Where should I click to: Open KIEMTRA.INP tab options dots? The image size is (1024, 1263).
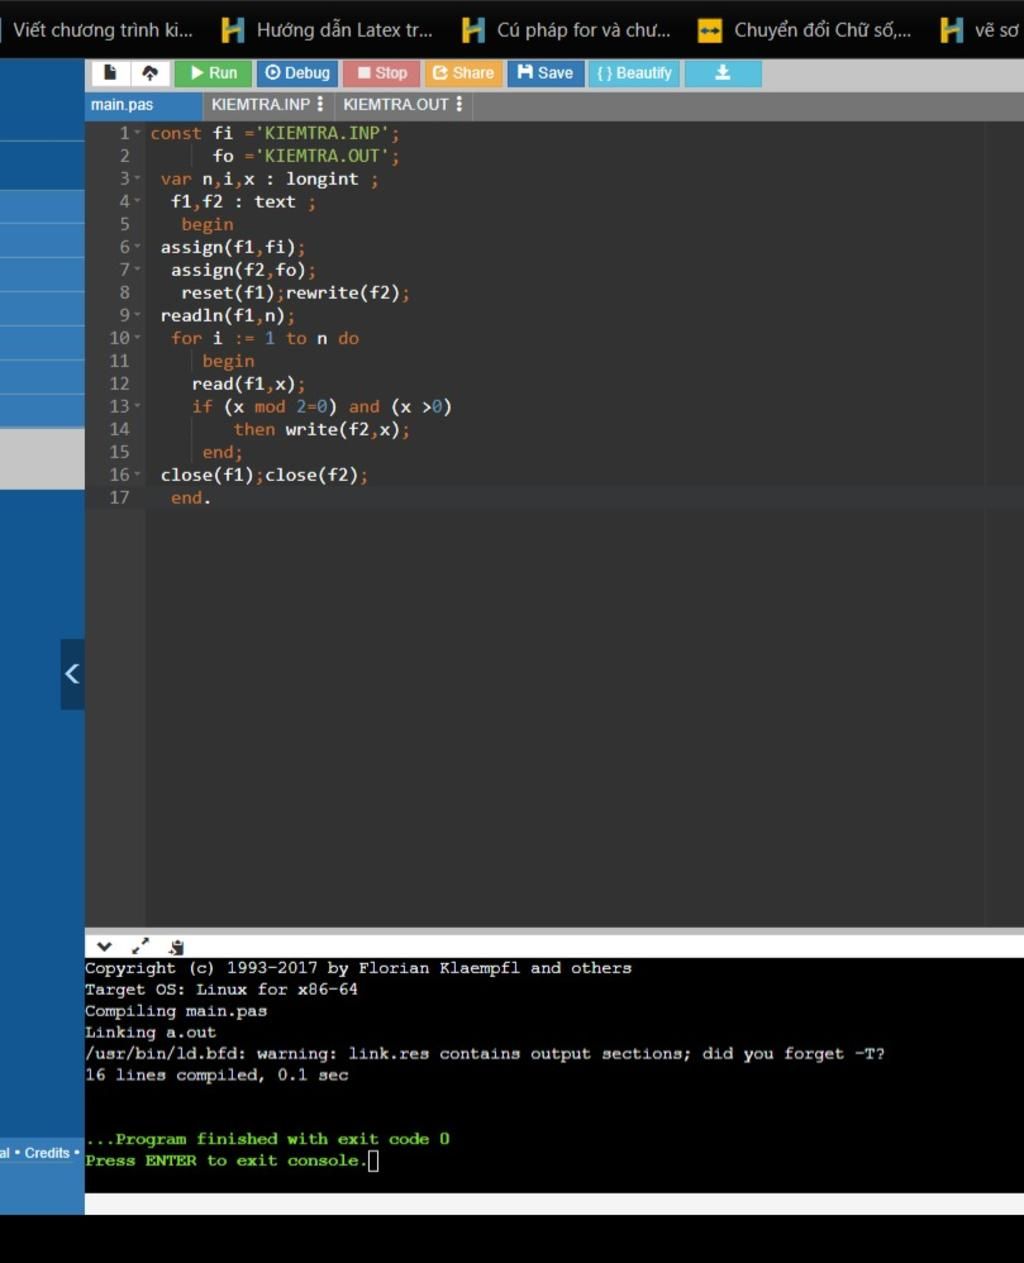[x=320, y=104]
